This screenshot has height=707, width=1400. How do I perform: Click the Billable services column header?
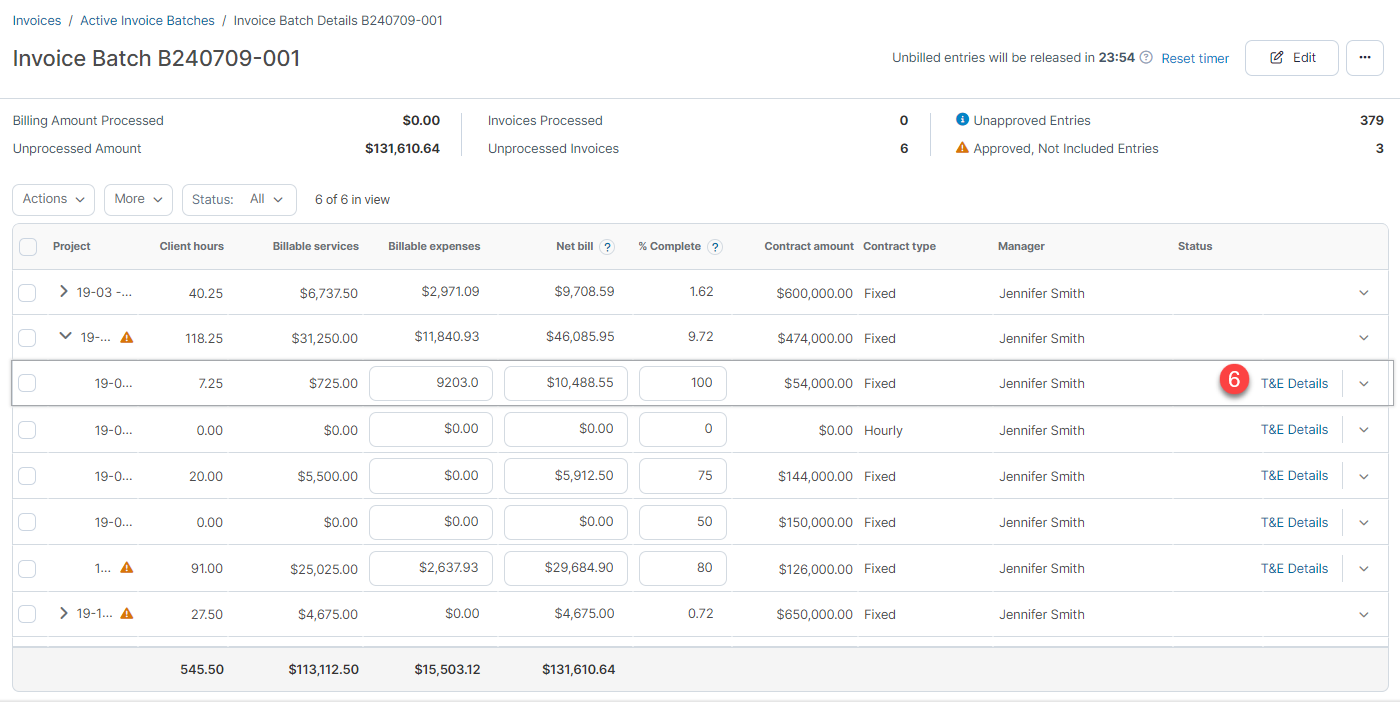pos(315,247)
